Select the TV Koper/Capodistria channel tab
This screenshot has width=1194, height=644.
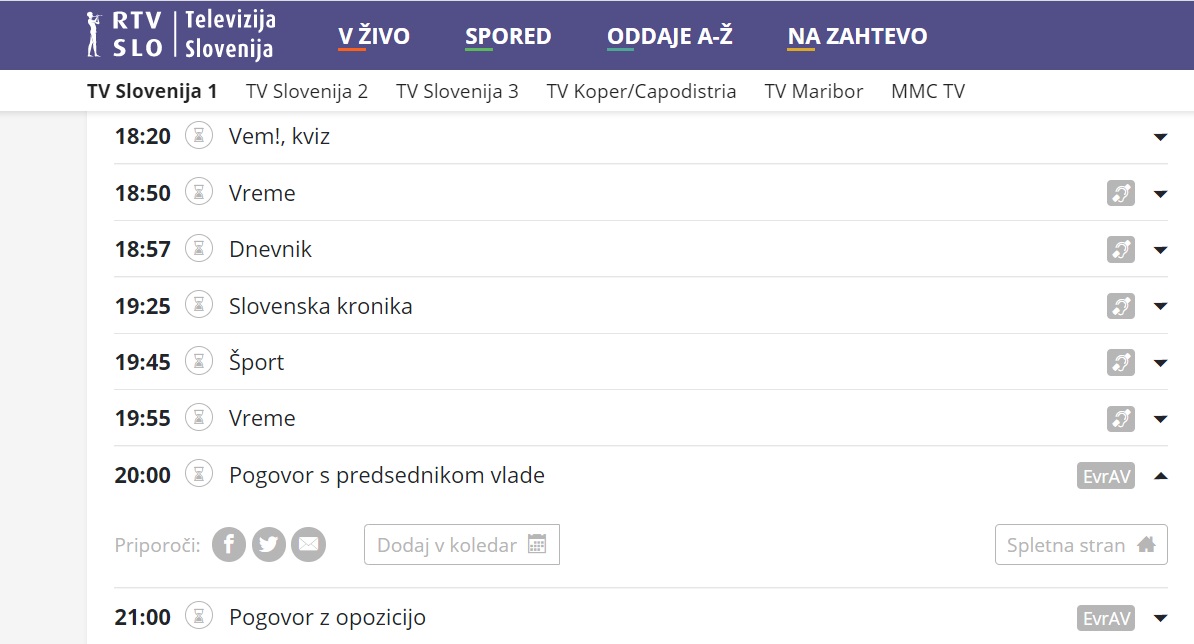[641, 92]
